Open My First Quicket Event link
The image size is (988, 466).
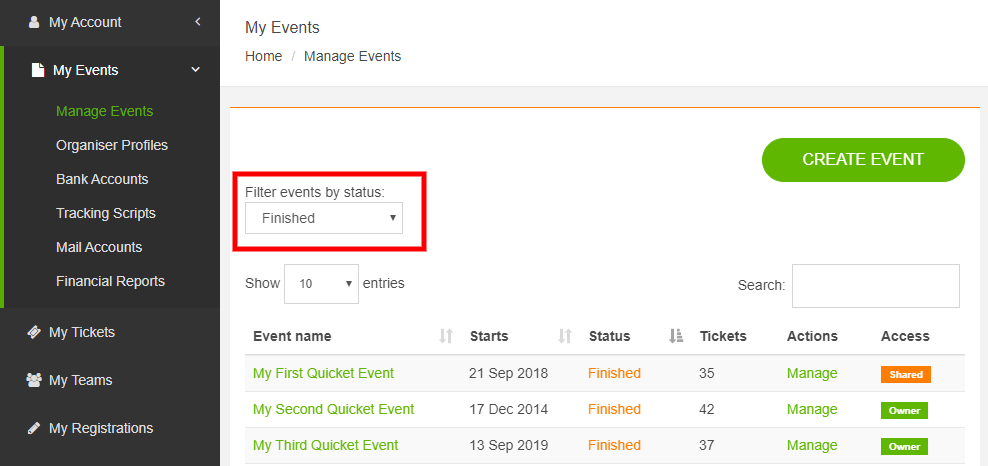click(323, 373)
